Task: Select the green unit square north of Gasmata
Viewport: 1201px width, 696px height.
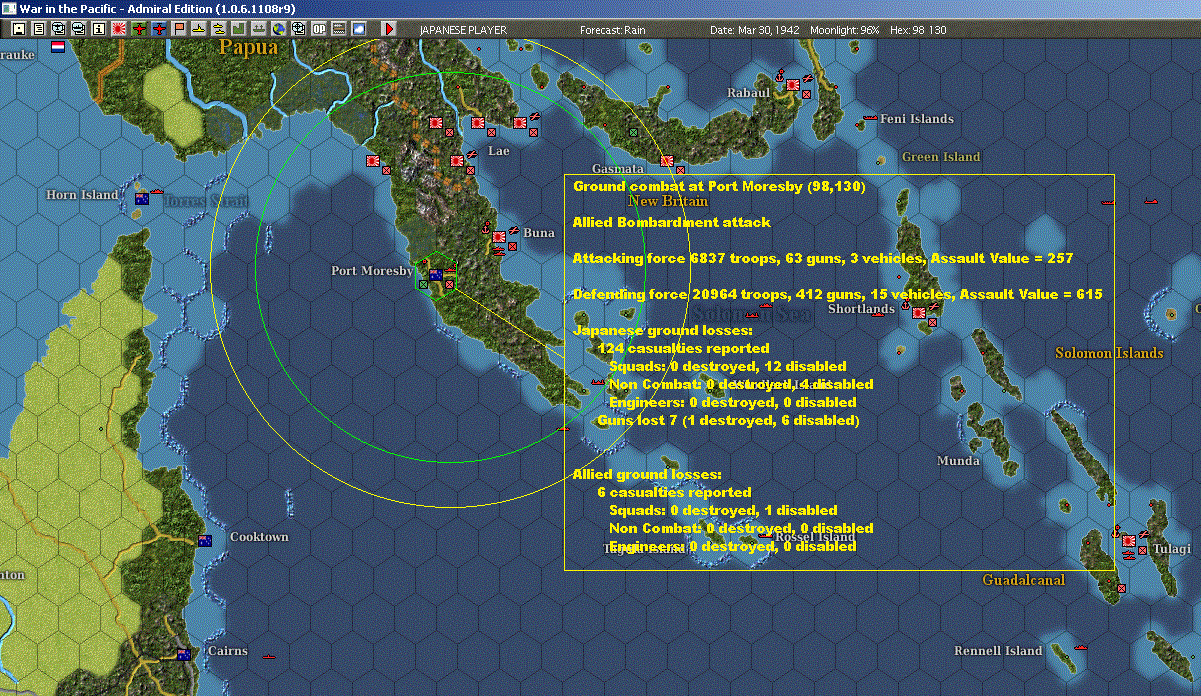Action: [633, 132]
